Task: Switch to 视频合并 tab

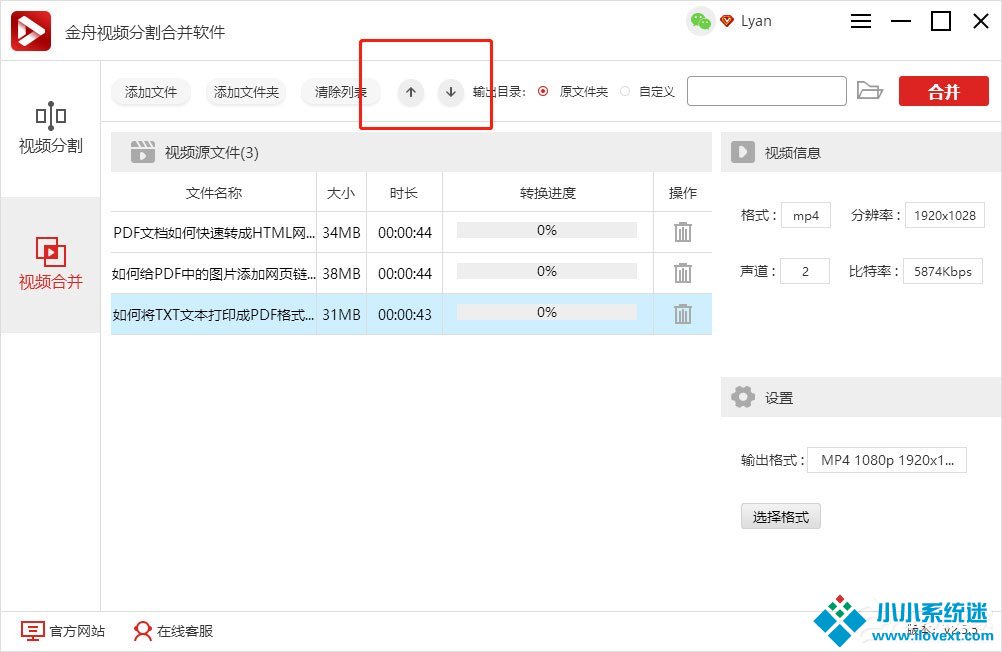Action: [x=50, y=264]
